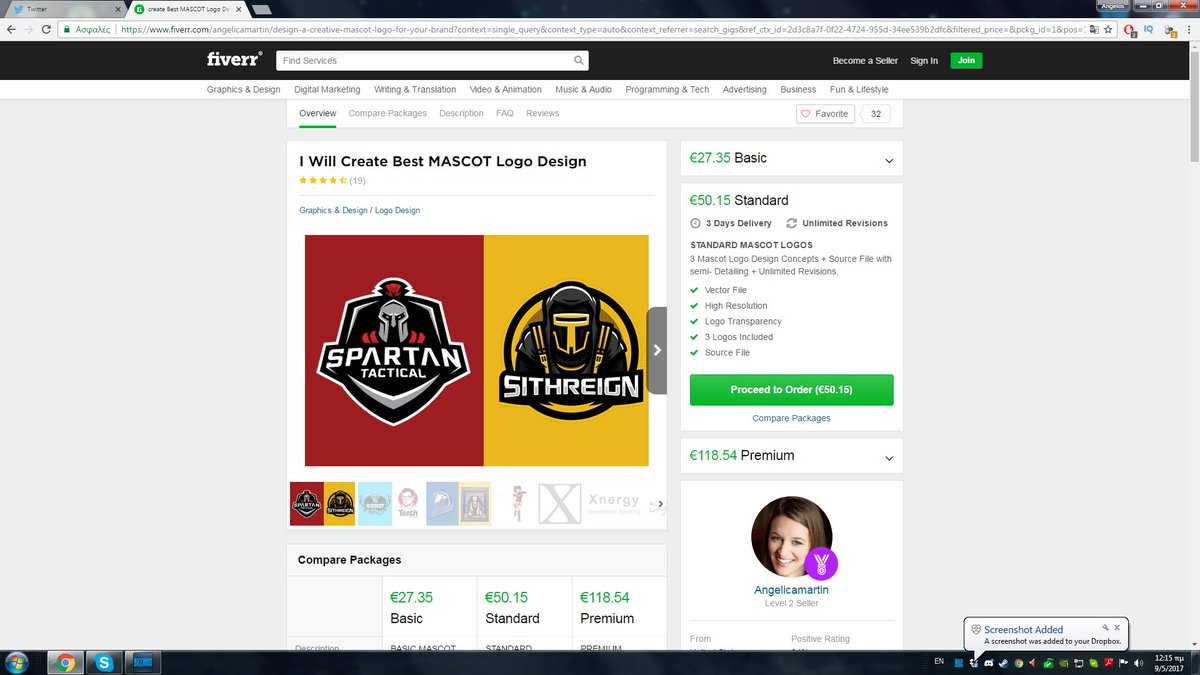Open Video & Animation category

(x=505, y=89)
